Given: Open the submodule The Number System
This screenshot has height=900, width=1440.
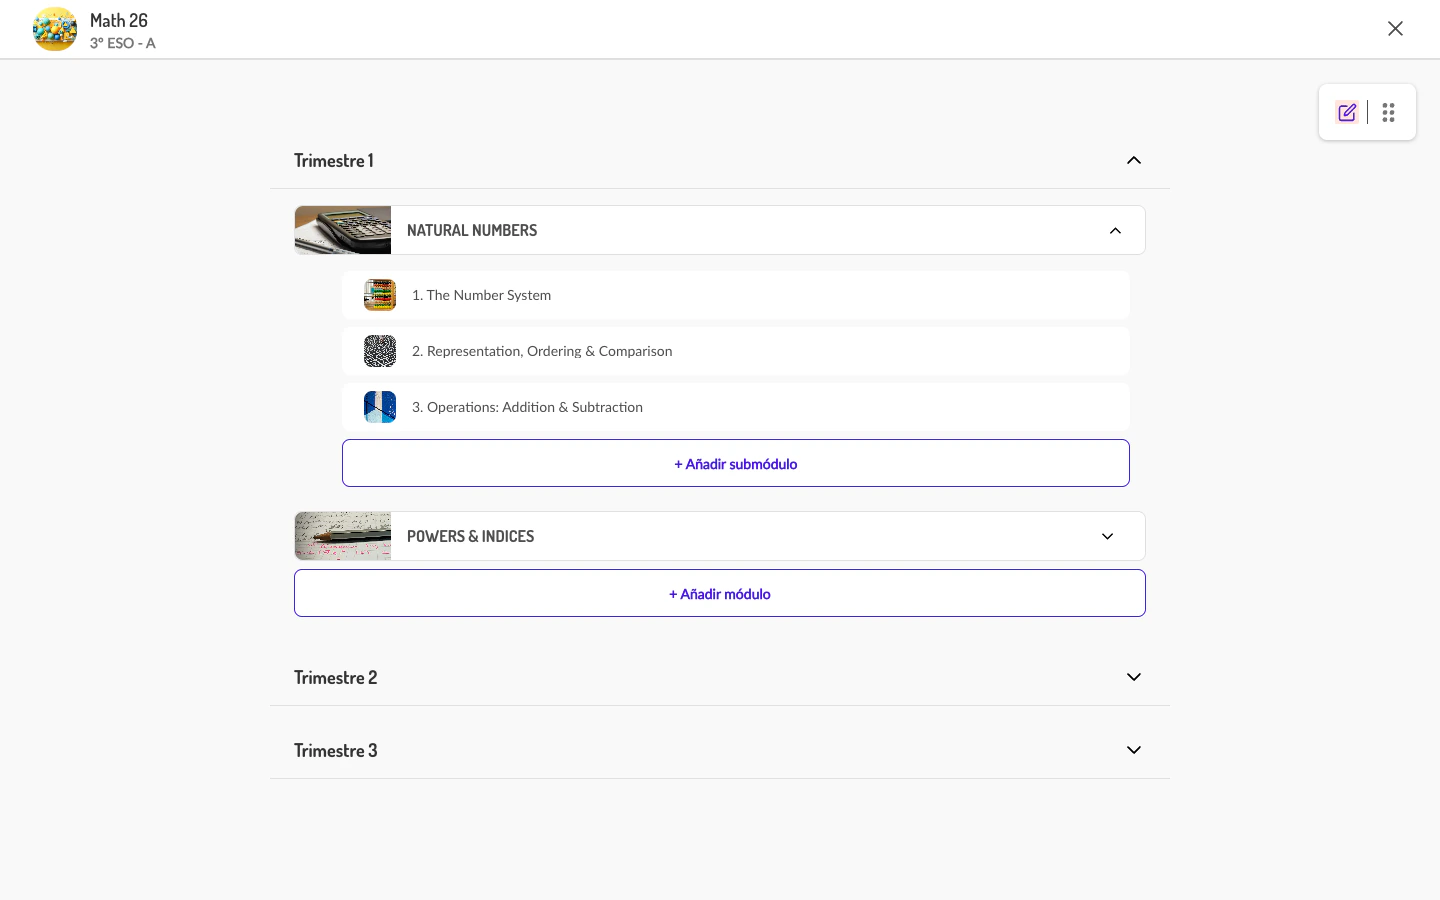Looking at the screenshot, I should [x=481, y=295].
